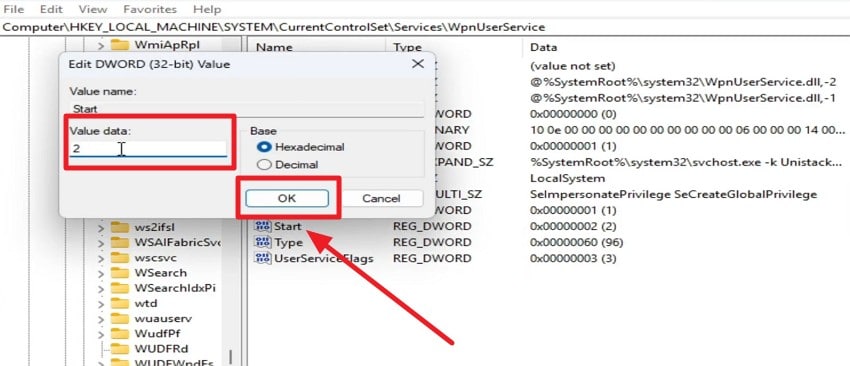
Task: Select the Decimal base option
Action: (x=265, y=165)
